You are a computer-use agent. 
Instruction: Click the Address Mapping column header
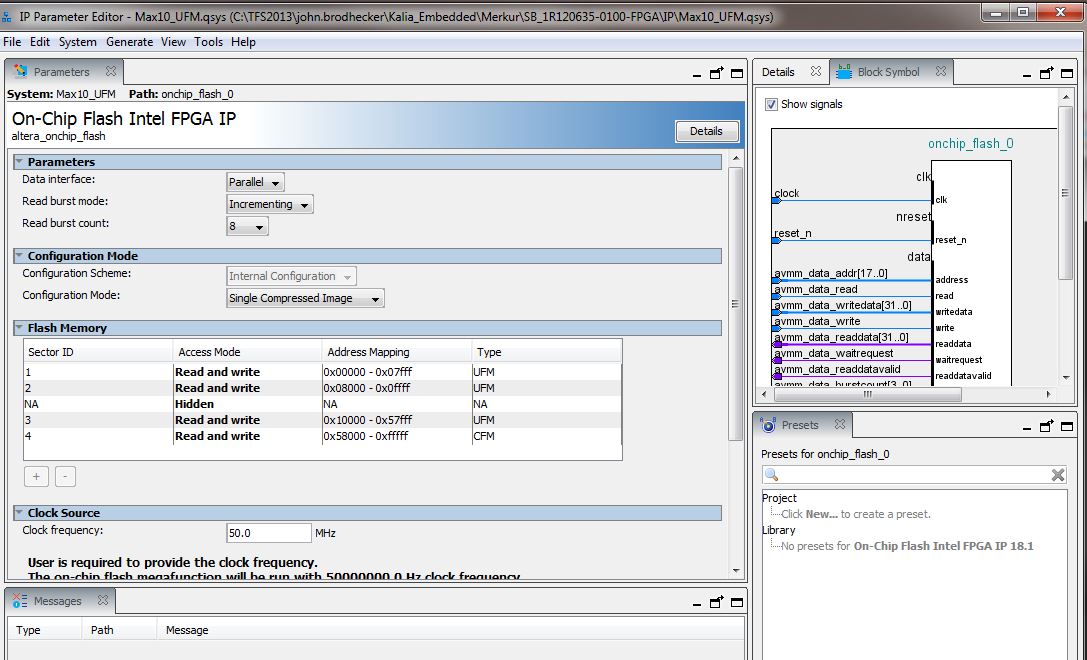[x=397, y=352]
